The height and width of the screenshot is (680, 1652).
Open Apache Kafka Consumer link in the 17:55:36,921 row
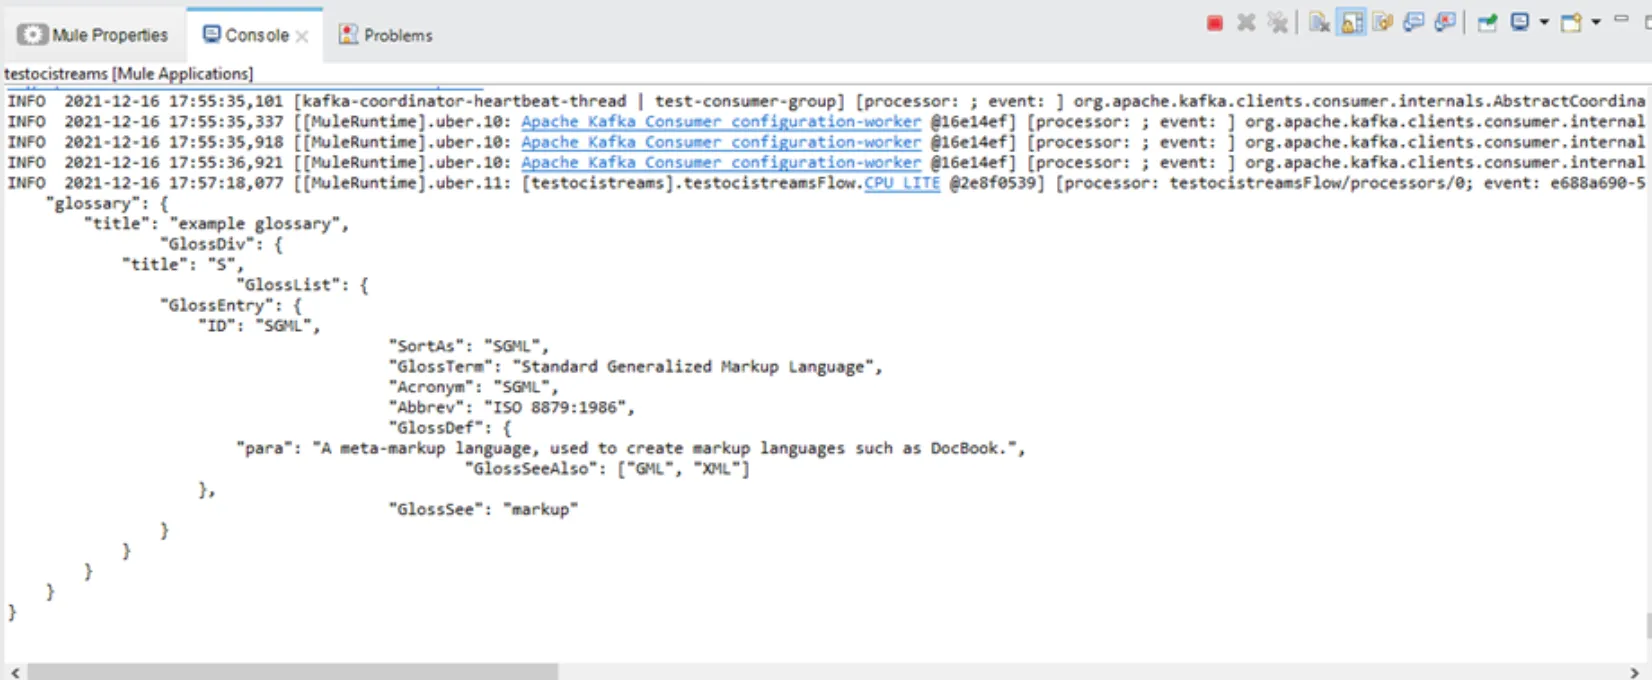721,162
